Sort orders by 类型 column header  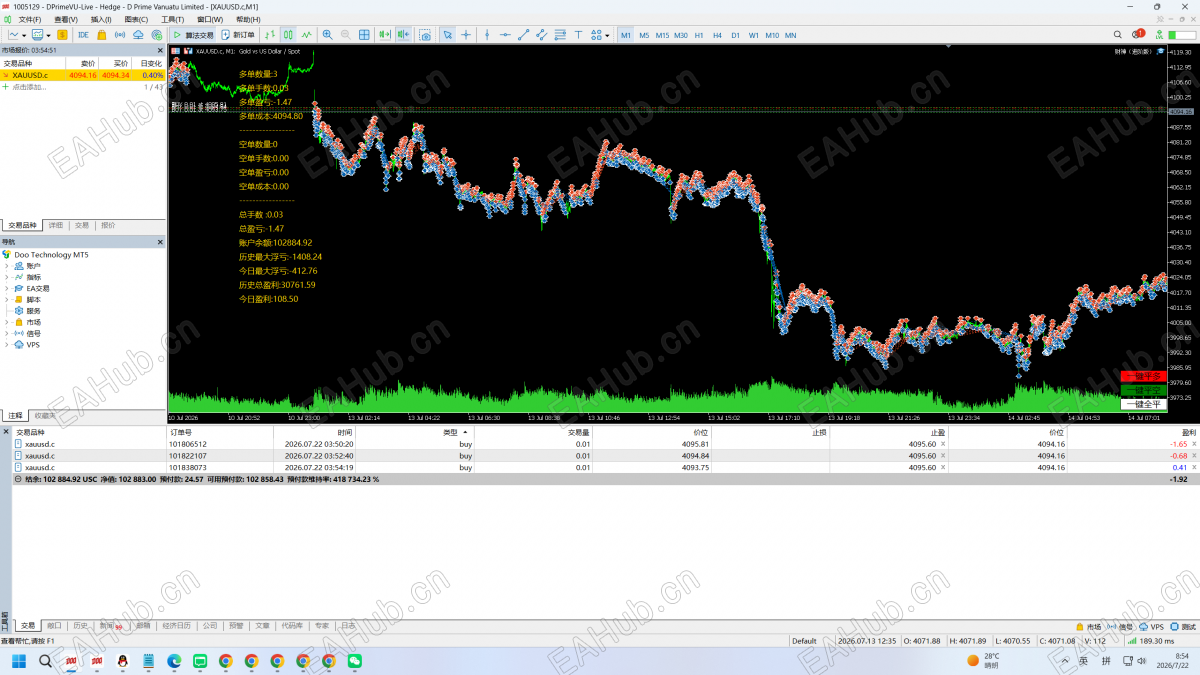[450, 432]
